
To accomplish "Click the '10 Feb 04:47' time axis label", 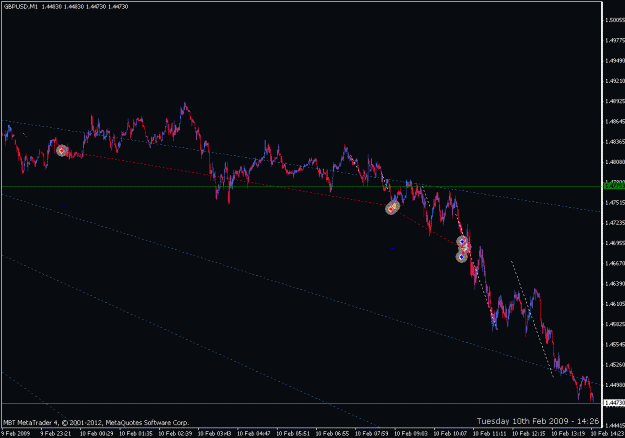I will coord(254,434).
